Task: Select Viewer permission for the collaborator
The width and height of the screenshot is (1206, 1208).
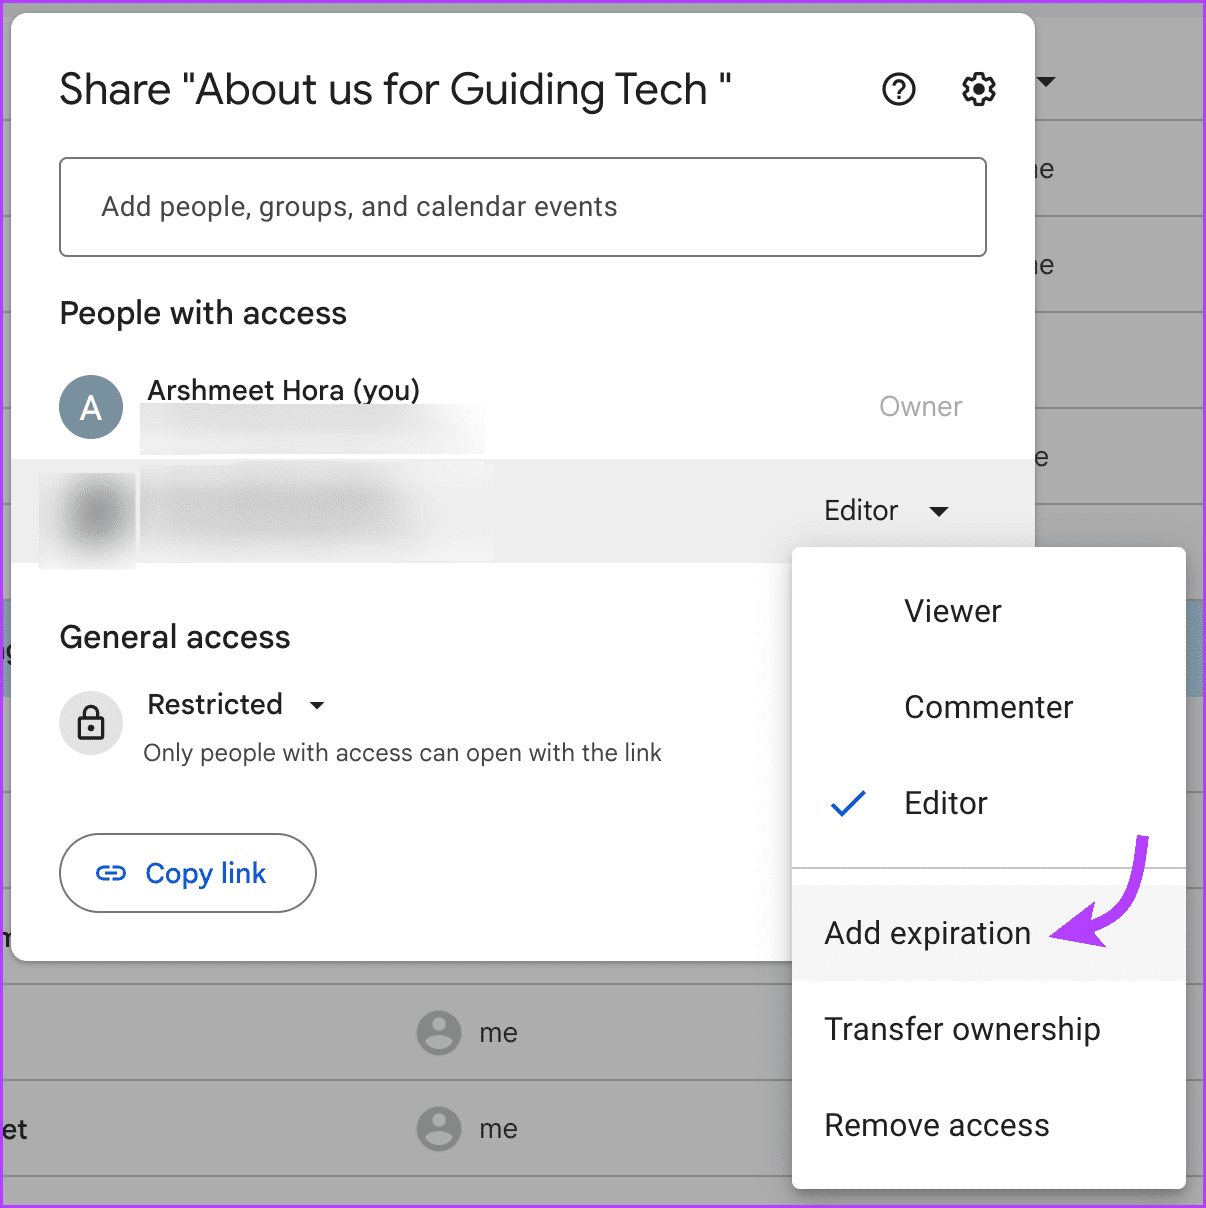Action: pyautogui.click(x=952, y=611)
